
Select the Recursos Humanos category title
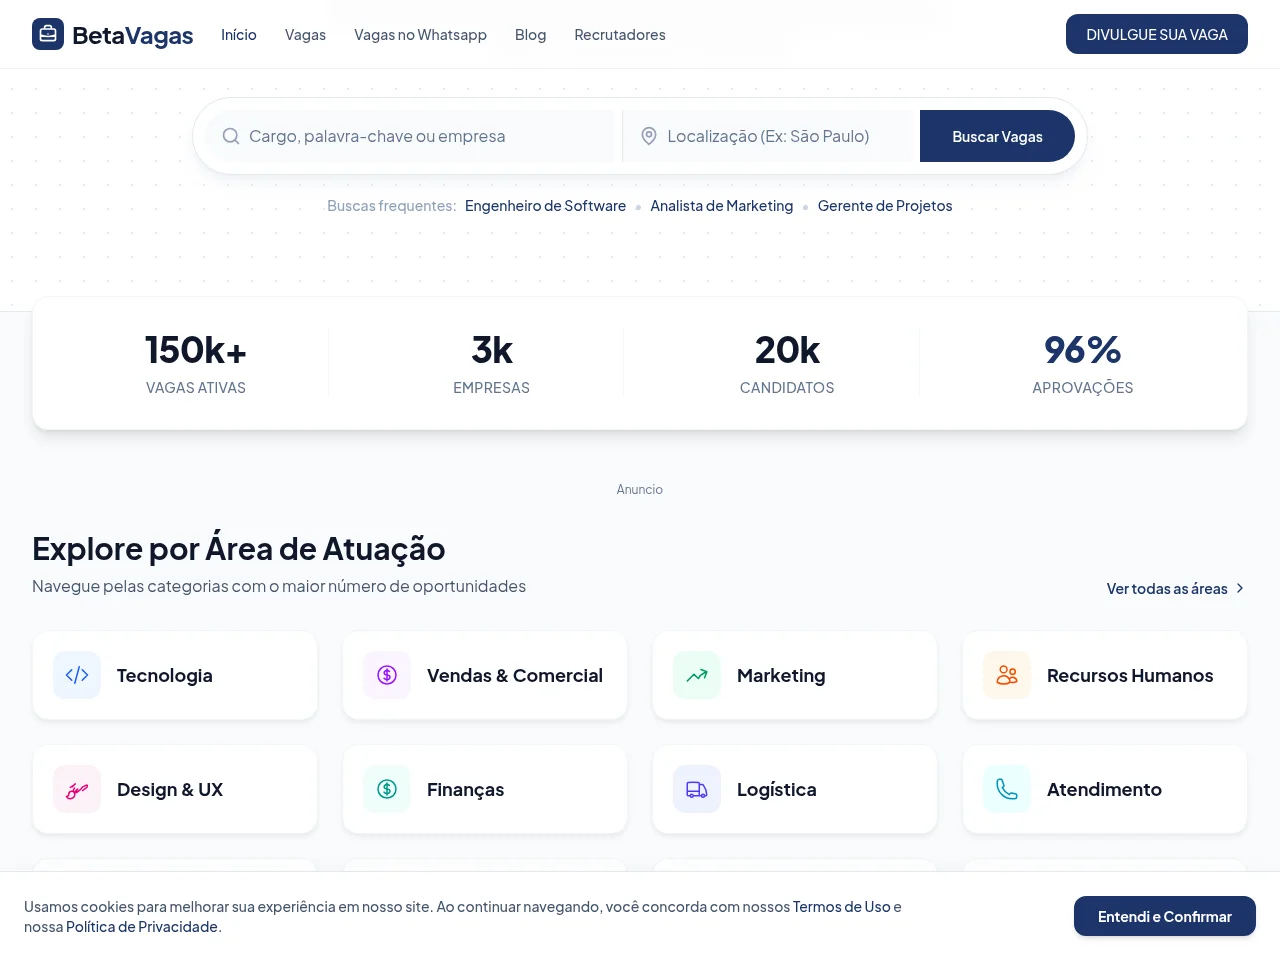tap(1130, 675)
